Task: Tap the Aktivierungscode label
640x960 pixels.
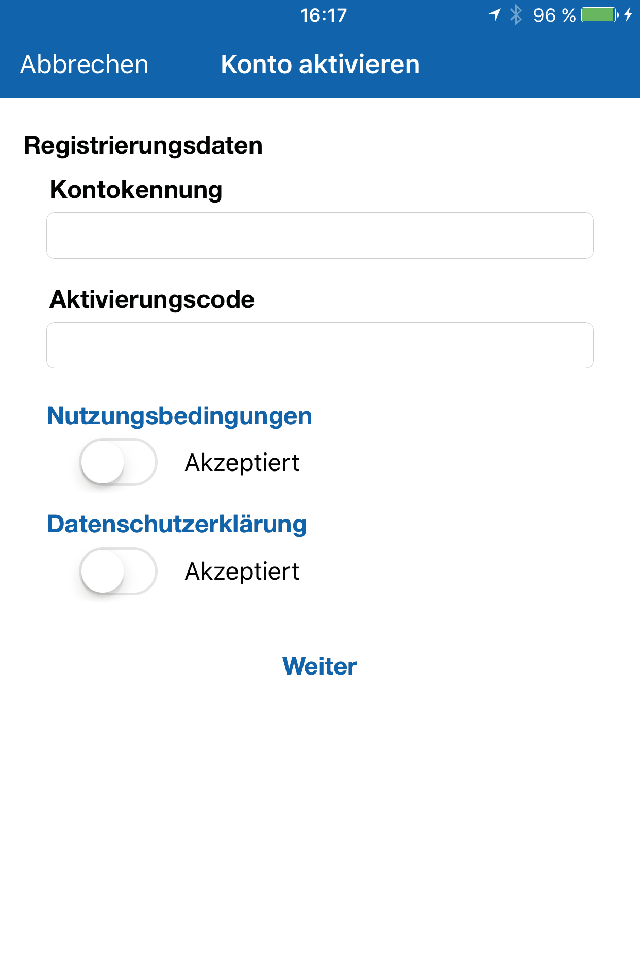Action: (x=152, y=299)
